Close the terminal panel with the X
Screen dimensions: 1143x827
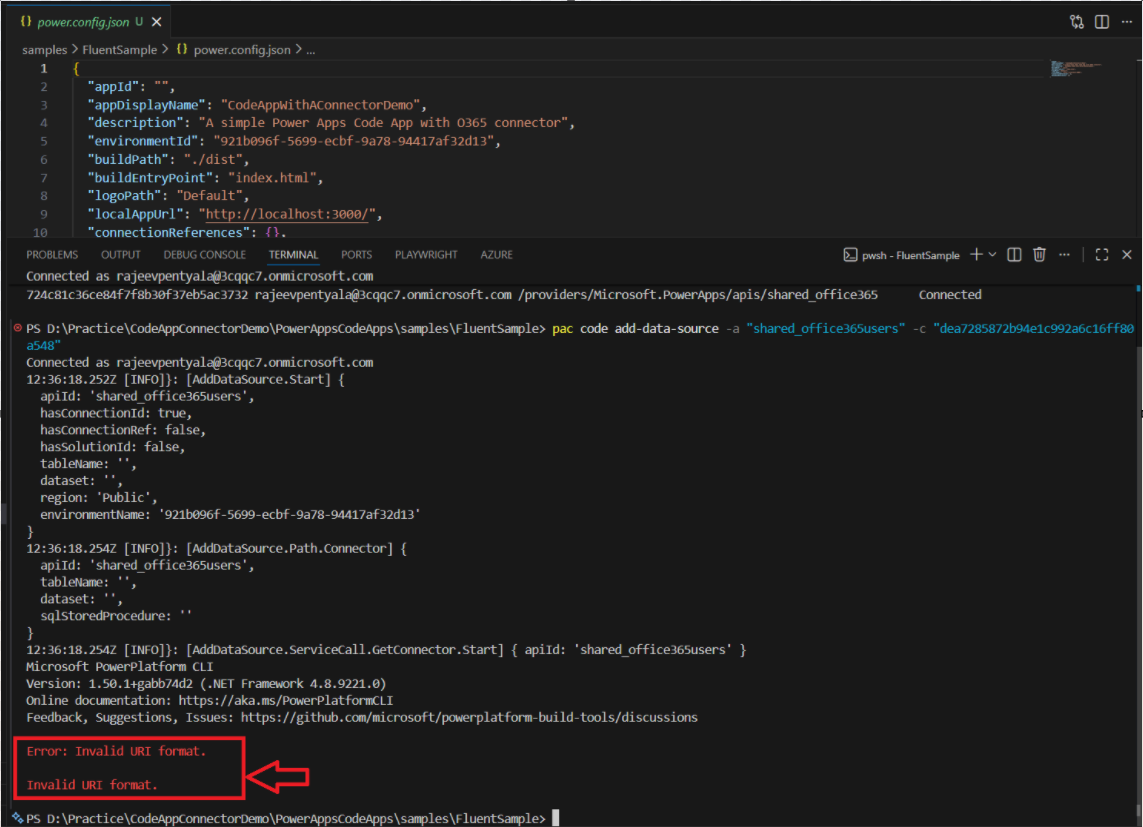(x=1127, y=255)
